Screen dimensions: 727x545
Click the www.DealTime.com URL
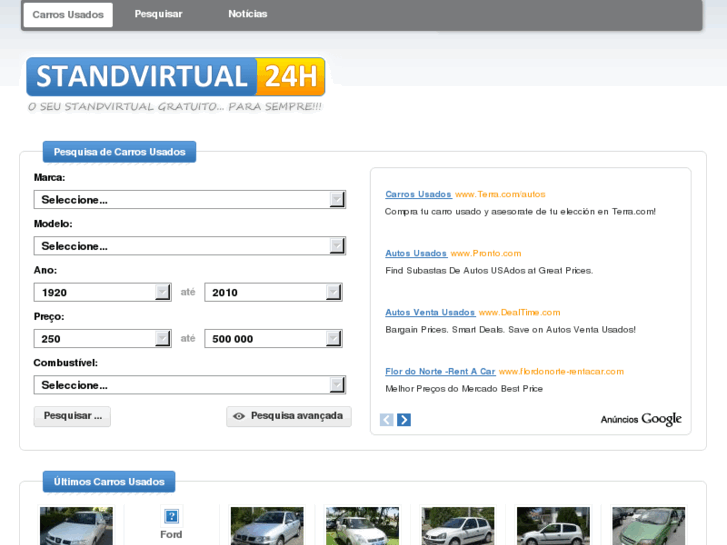(519, 312)
